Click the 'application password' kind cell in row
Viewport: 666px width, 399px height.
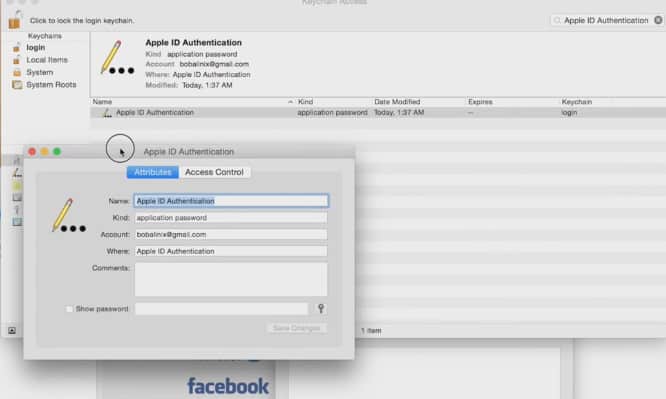332,113
